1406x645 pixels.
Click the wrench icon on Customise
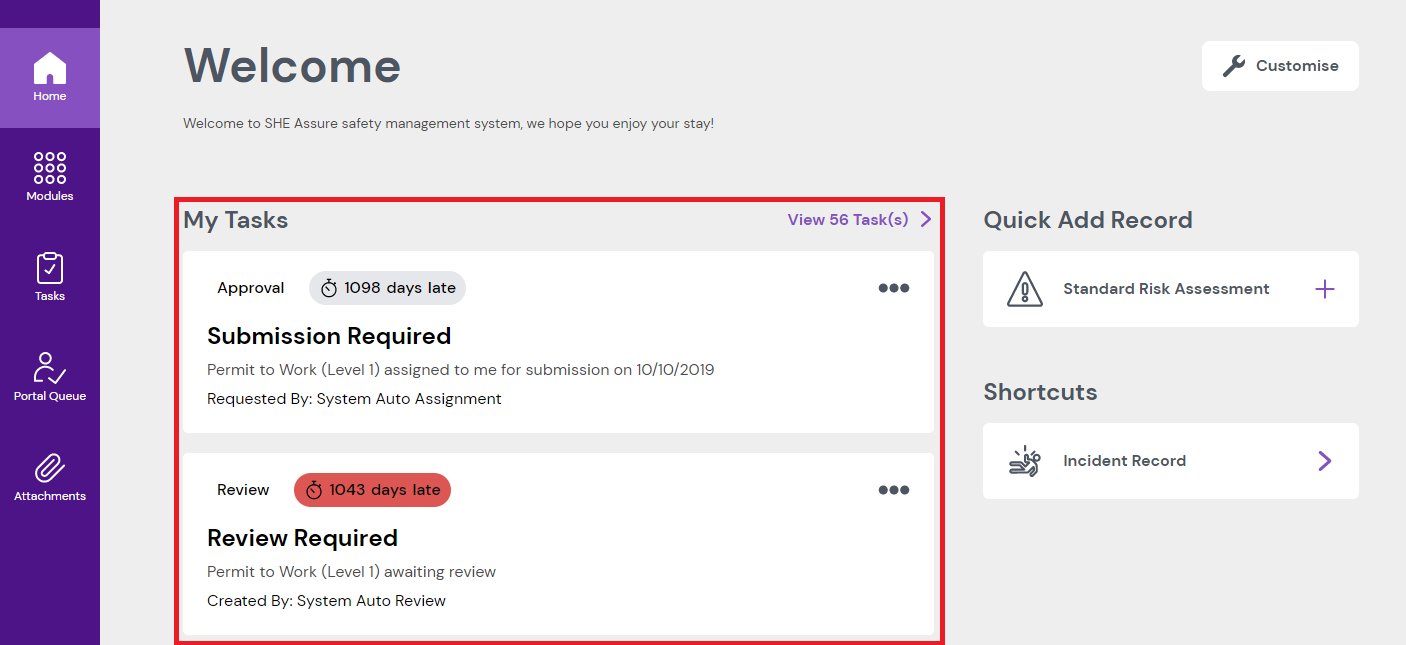[1234, 66]
